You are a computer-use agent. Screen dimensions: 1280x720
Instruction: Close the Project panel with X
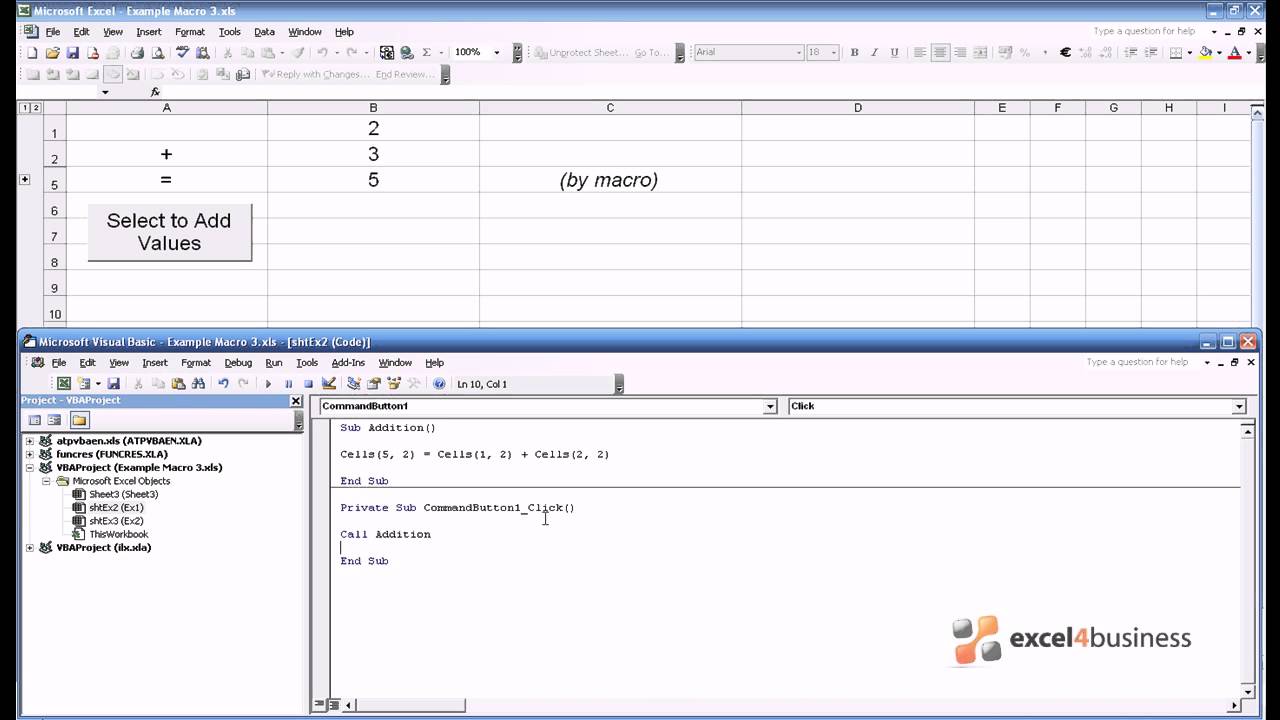coord(296,401)
